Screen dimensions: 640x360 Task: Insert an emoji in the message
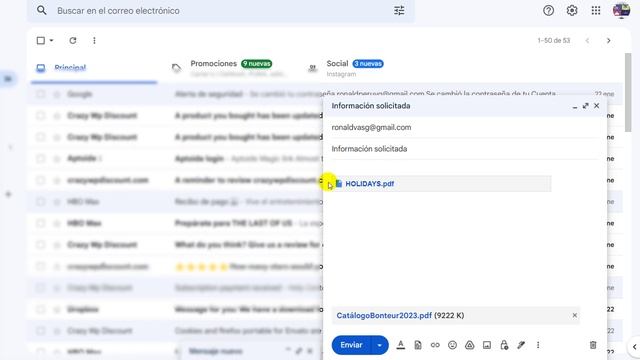point(452,345)
